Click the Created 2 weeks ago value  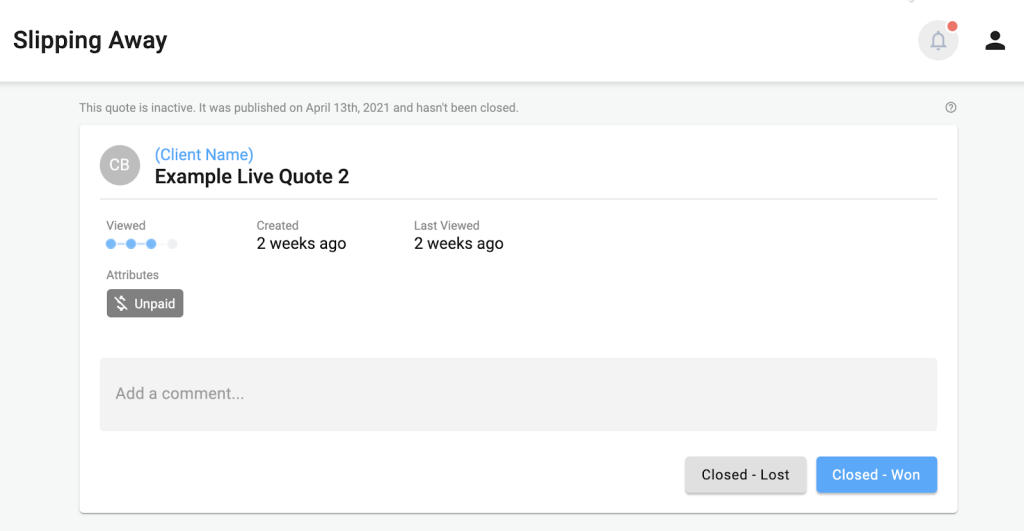click(x=301, y=244)
